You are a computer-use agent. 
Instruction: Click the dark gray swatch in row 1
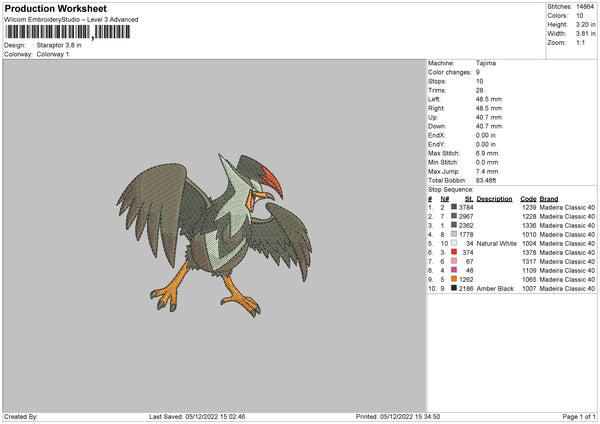[454, 207]
